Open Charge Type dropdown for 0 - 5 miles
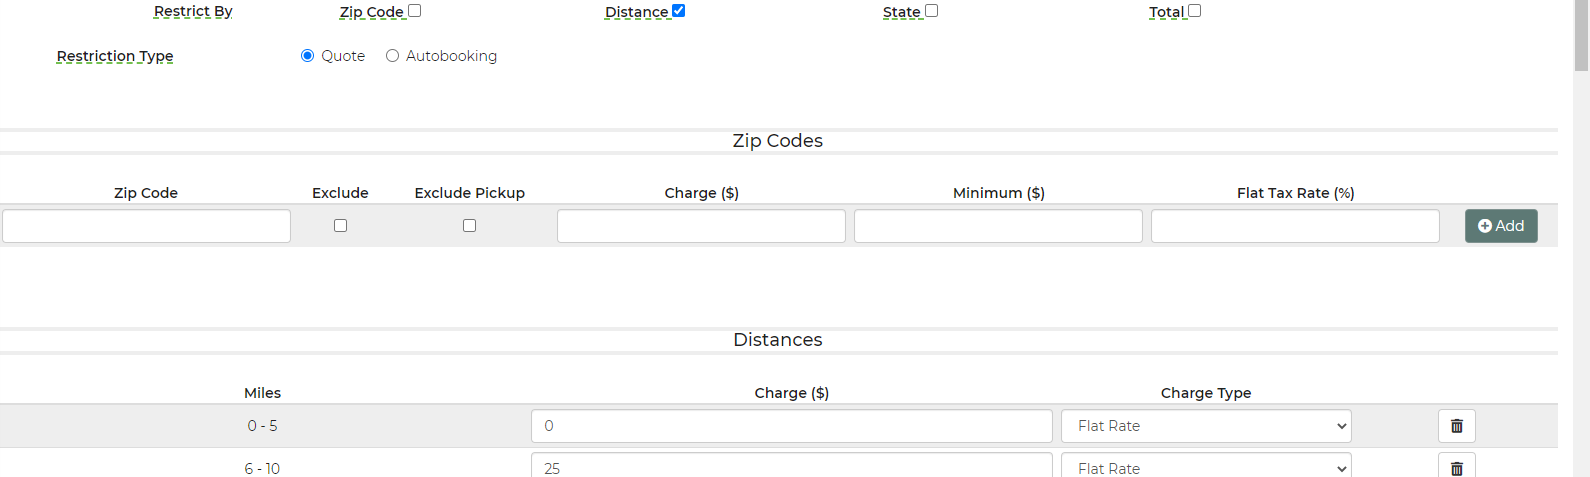Screen dimensions: 1590x477 1205,426
